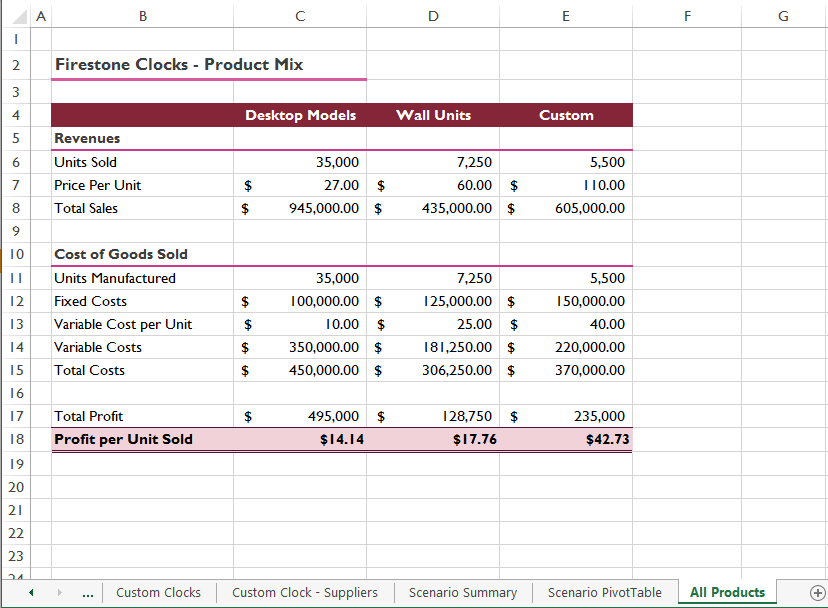Click the 605,000.00 total sales cell
Screen dimensions: 828x608
tap(566, 208)
